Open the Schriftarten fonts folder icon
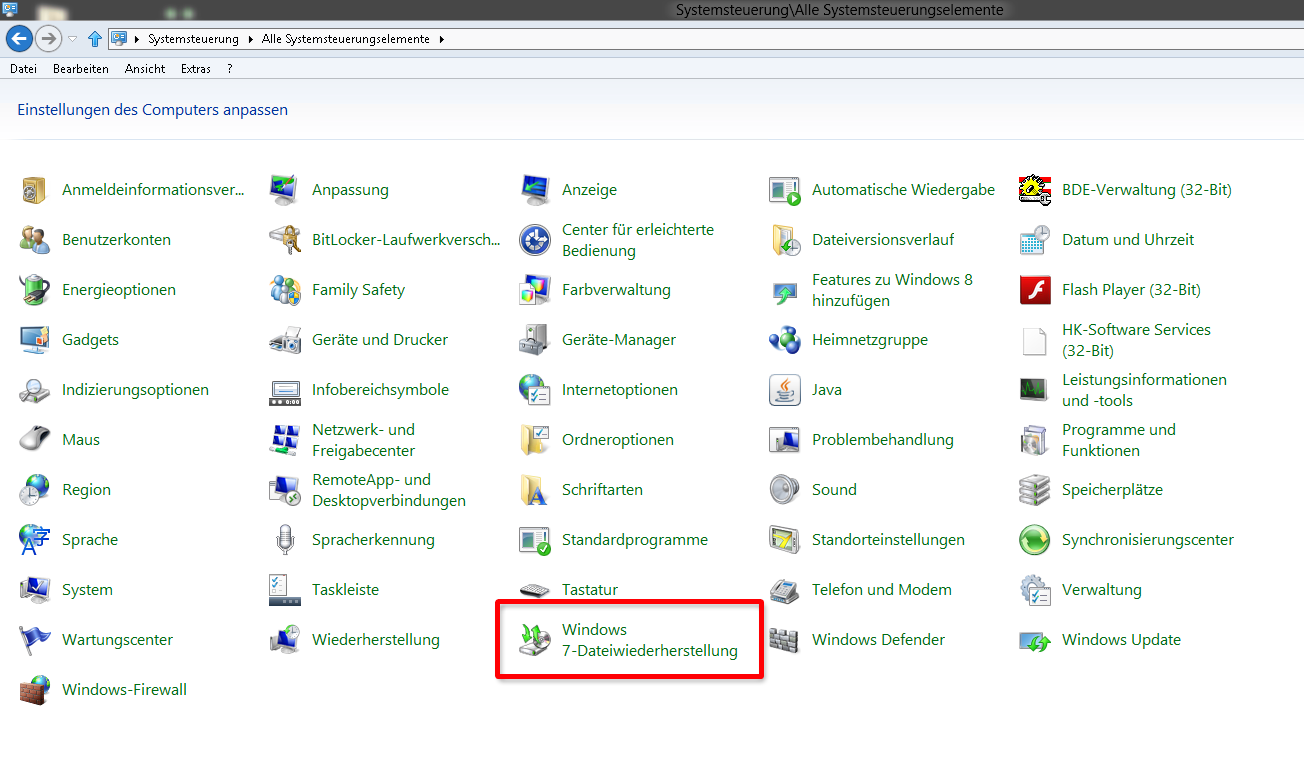Image resolution: width=1304 pixels, height=782 pixels. (535, 490)
